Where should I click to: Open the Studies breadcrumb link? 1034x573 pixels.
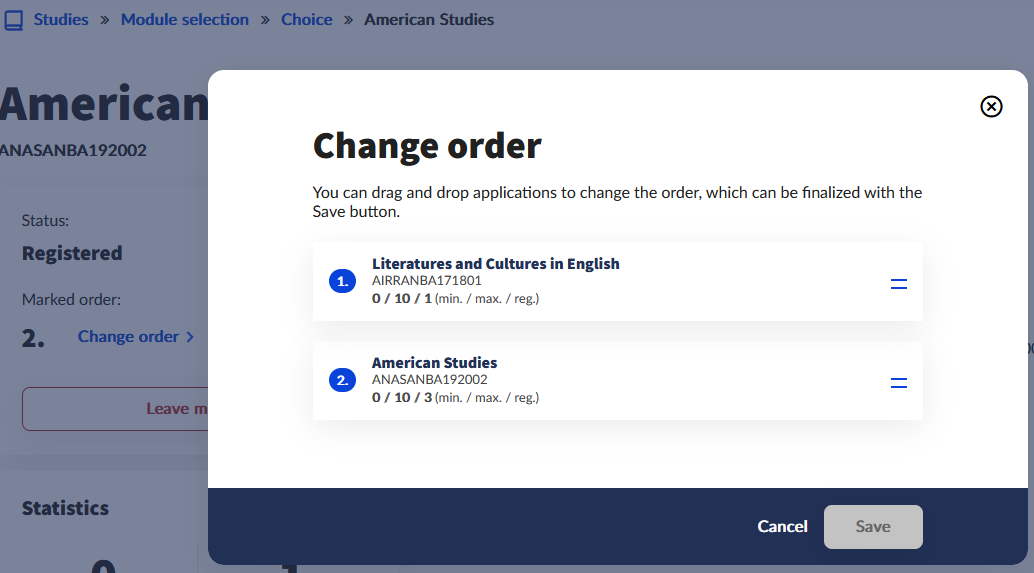click(x=61, y=19)
